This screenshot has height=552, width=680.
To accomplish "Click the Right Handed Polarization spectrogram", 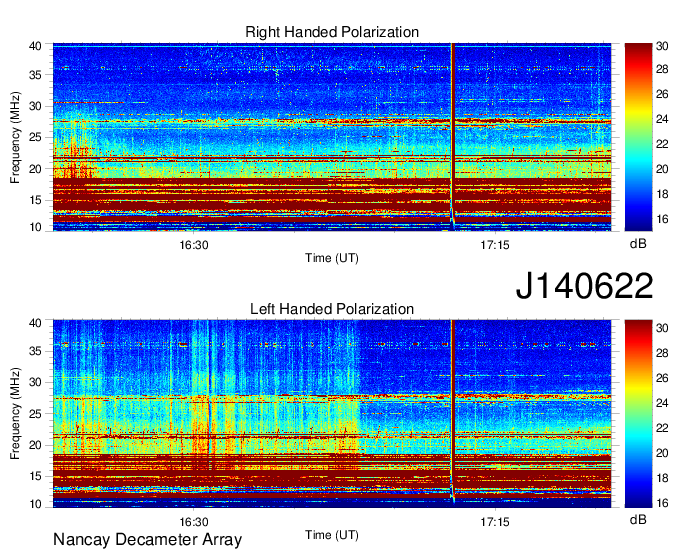I will coord(332,137).
